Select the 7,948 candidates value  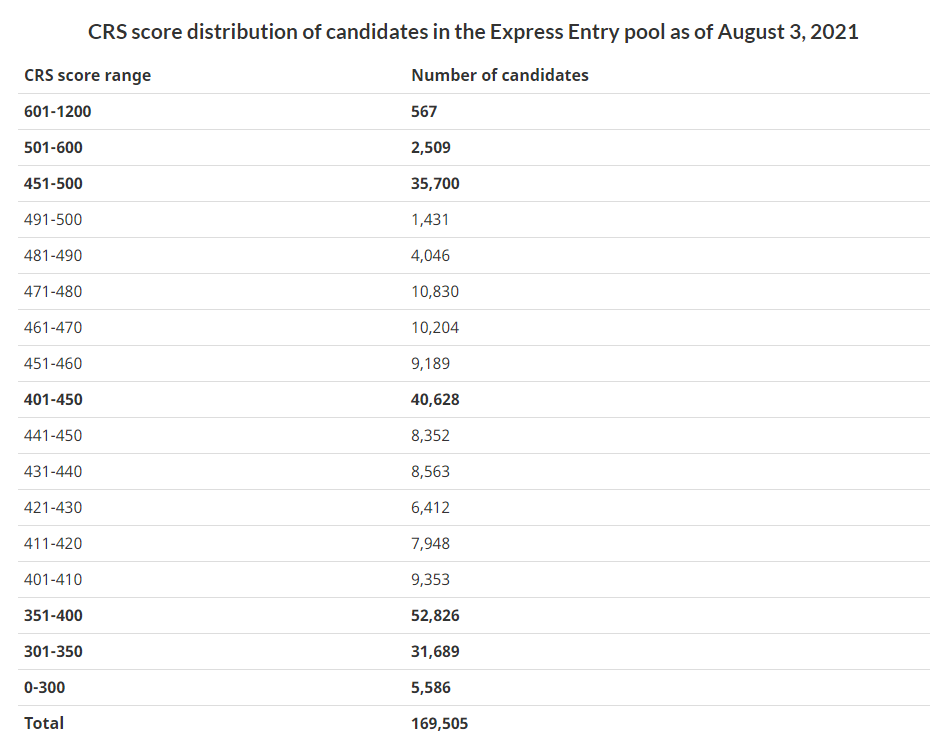(x=431, y=543)
